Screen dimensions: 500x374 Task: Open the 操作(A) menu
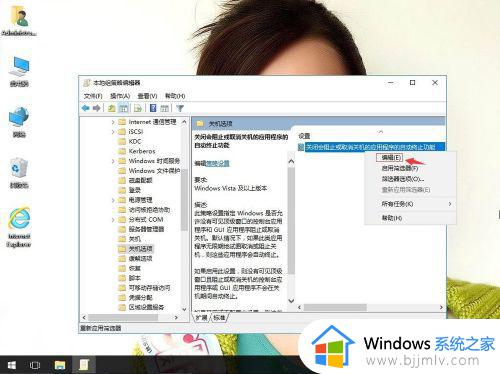[x=120, y=96]
